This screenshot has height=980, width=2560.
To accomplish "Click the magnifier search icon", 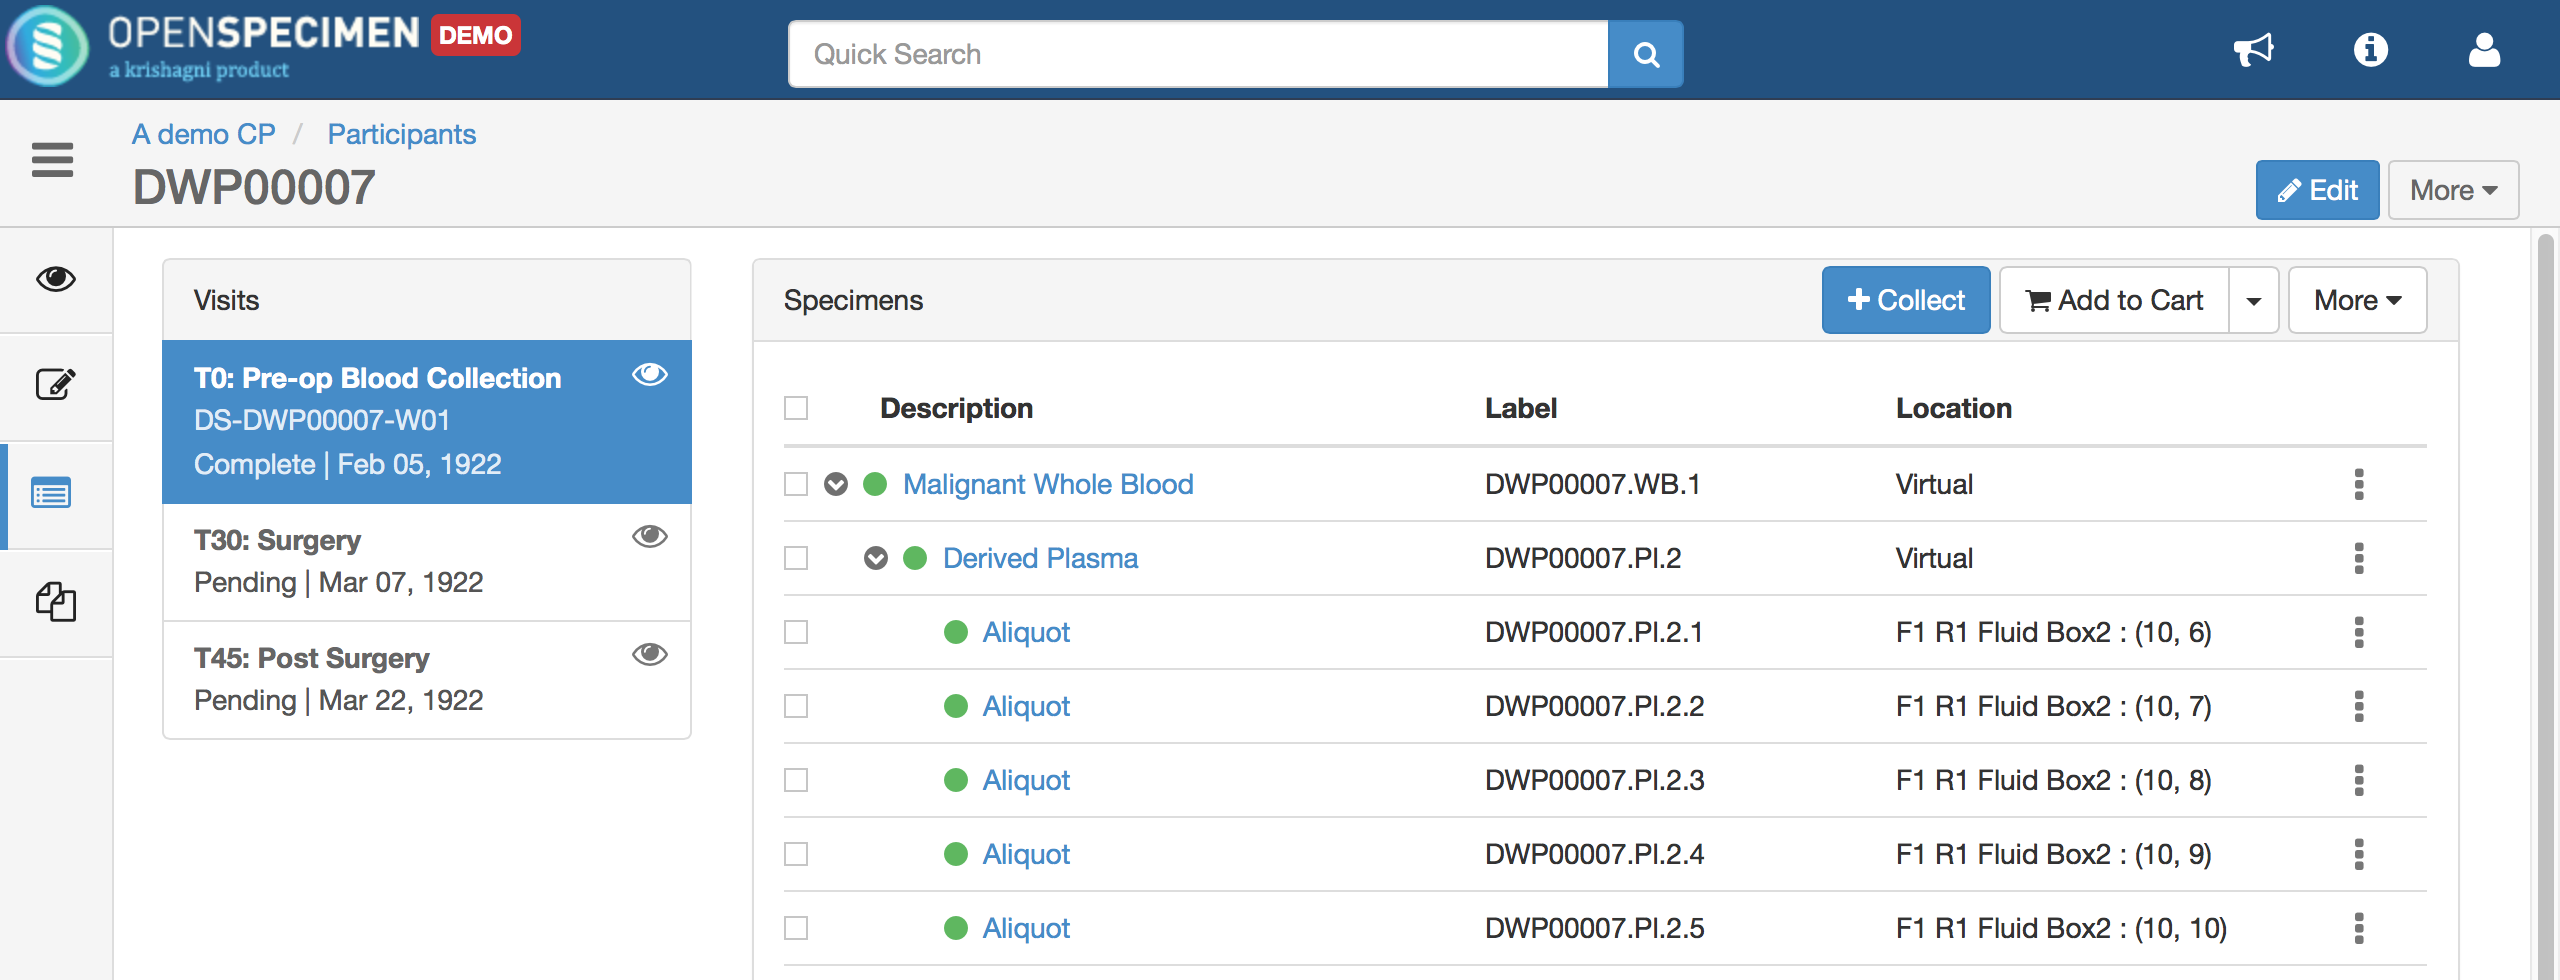I will pyautogui.click(x=1645, y=53).
